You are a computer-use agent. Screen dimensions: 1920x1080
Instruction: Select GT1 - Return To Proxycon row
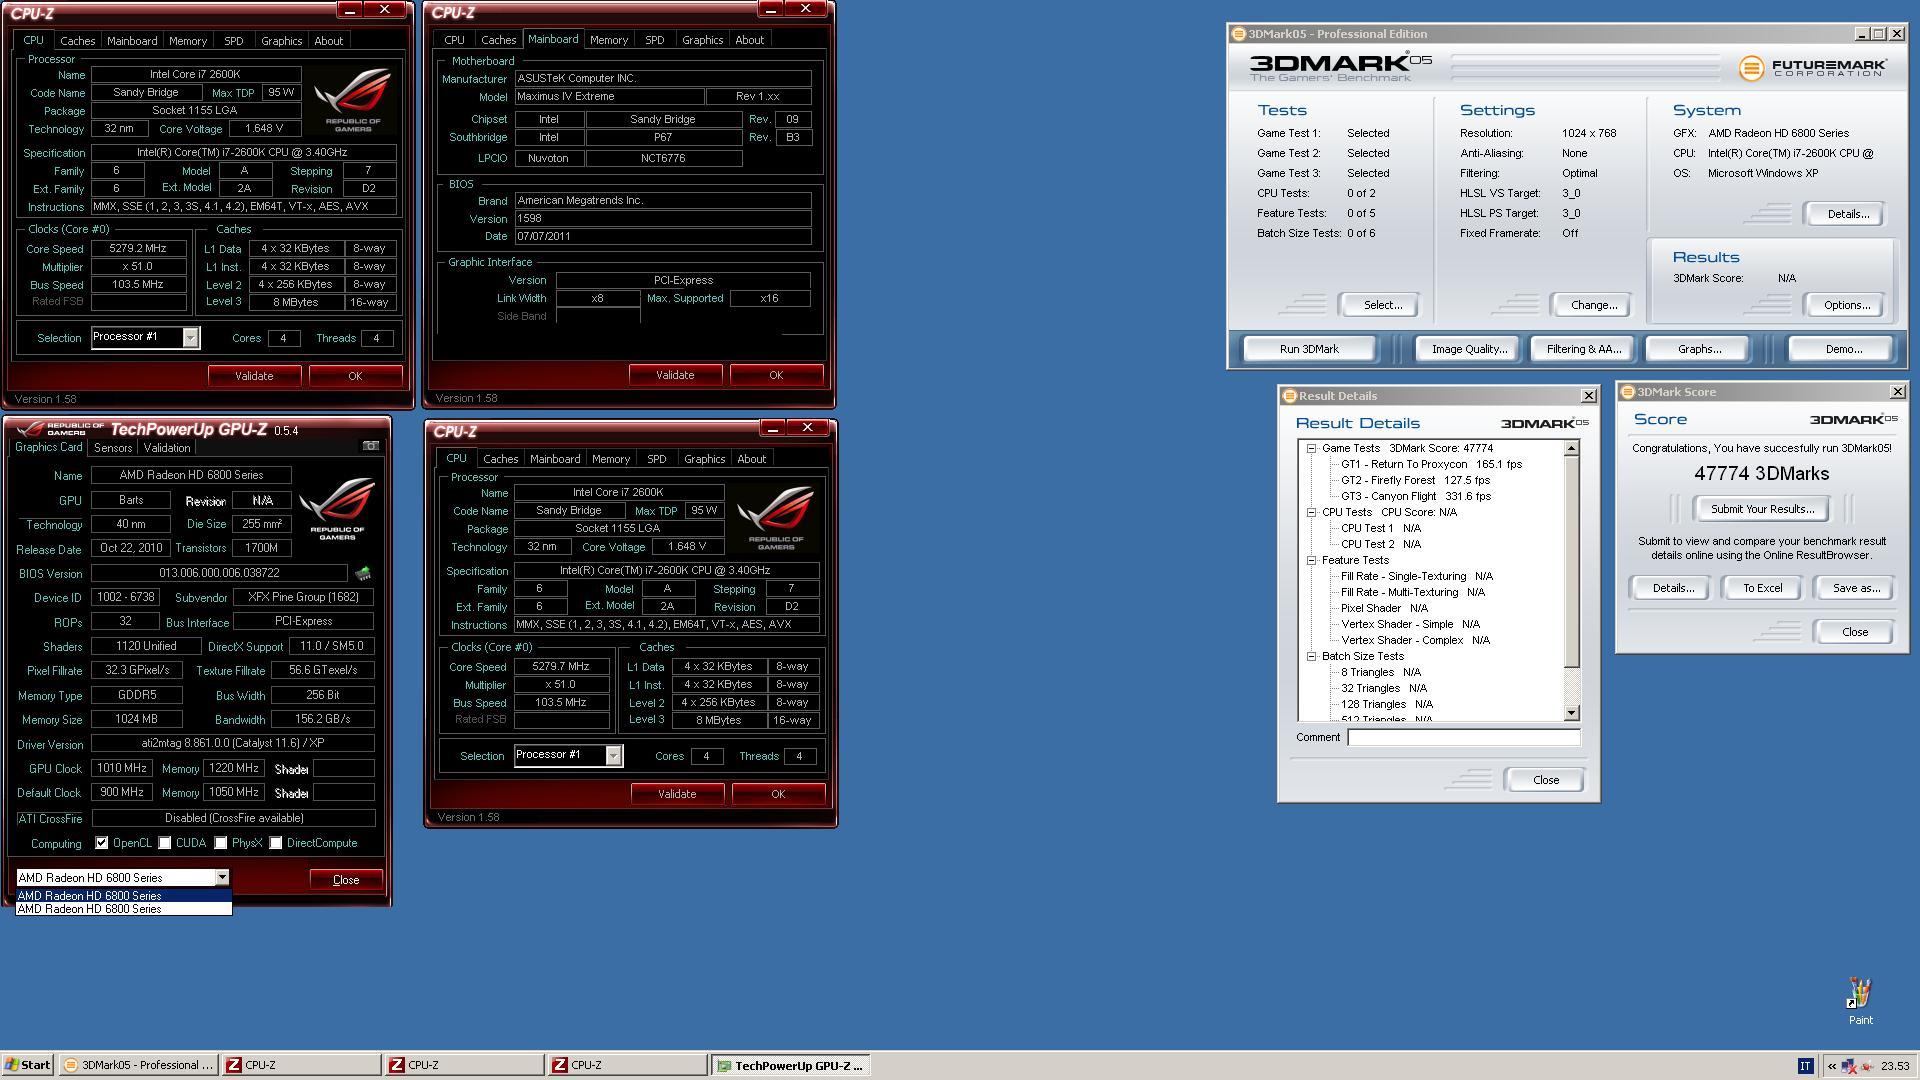[1431, 464]
